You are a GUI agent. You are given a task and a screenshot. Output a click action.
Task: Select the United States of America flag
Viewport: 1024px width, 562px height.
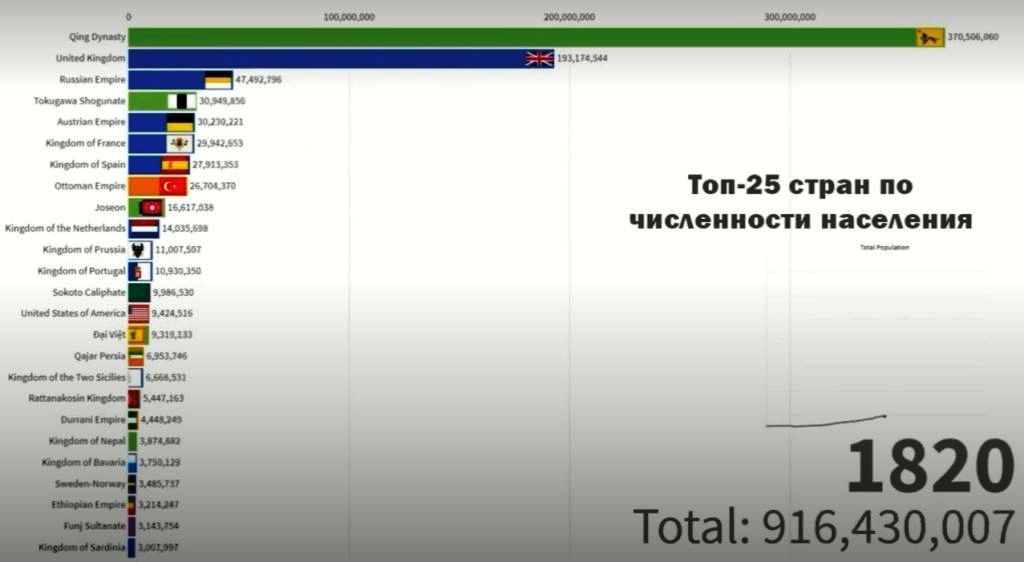coord(139,313)
